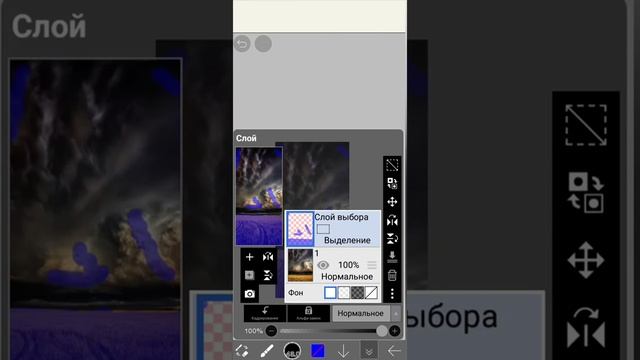Click arrow next to blend mode button

coord(396,313)
